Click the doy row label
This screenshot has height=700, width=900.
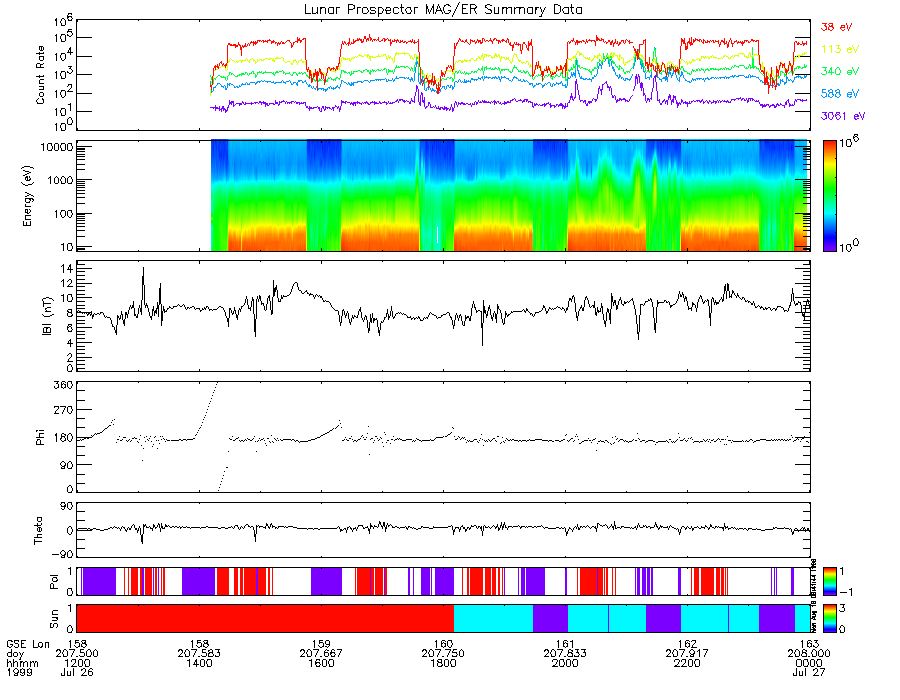15,654
